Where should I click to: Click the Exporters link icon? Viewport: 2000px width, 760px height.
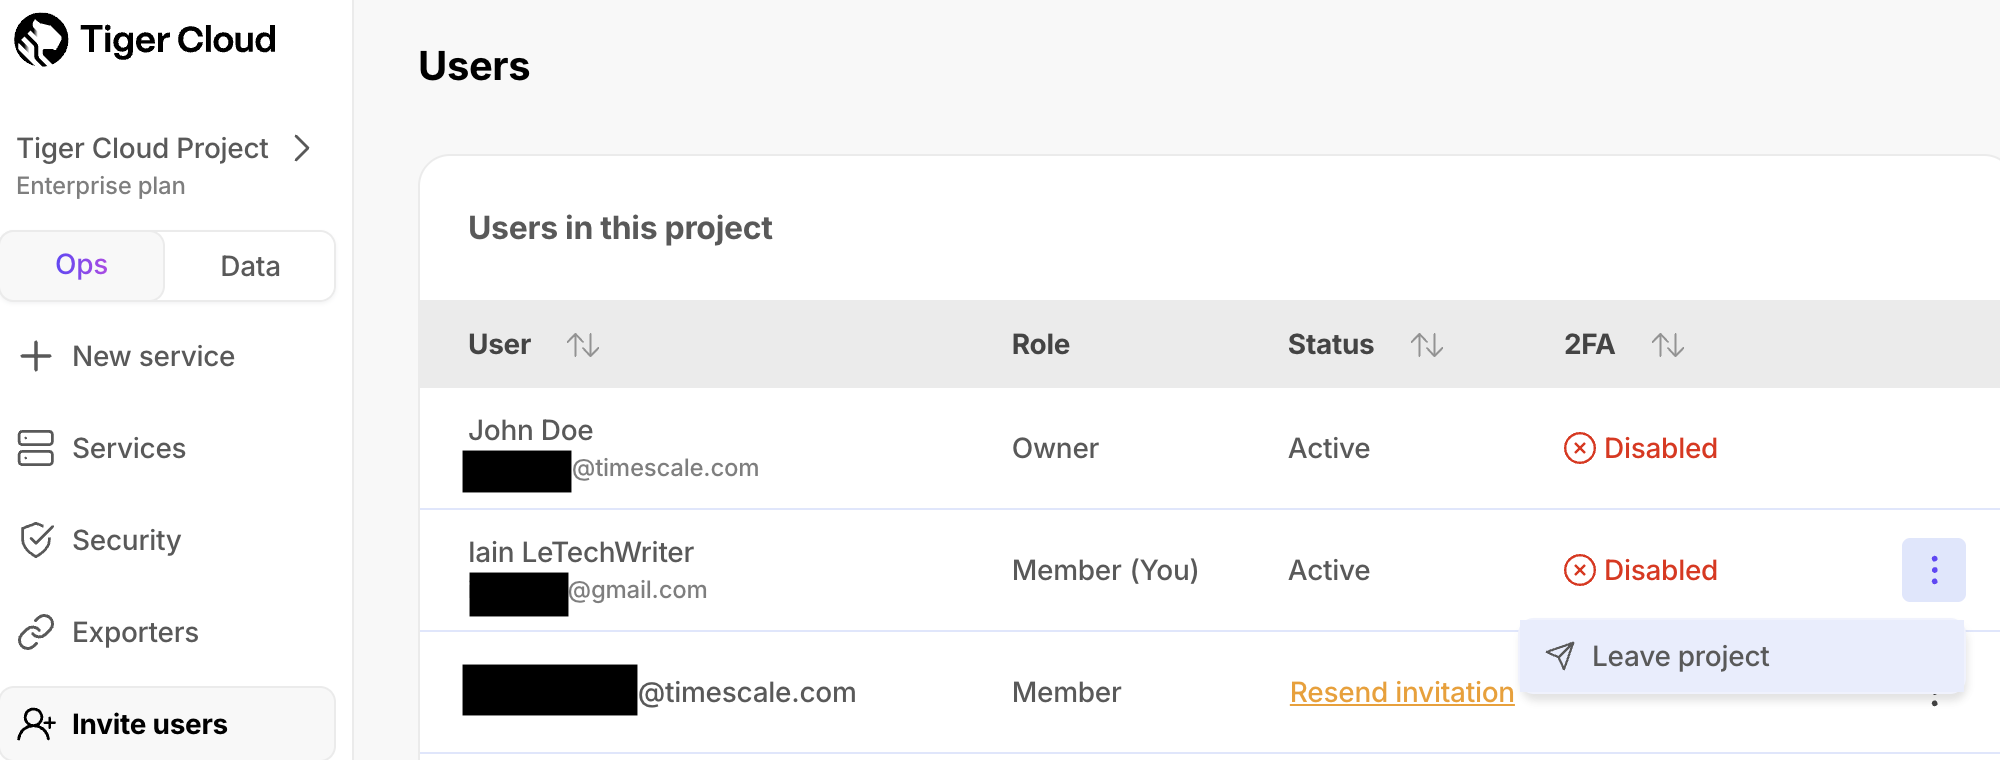pos(36,632)
